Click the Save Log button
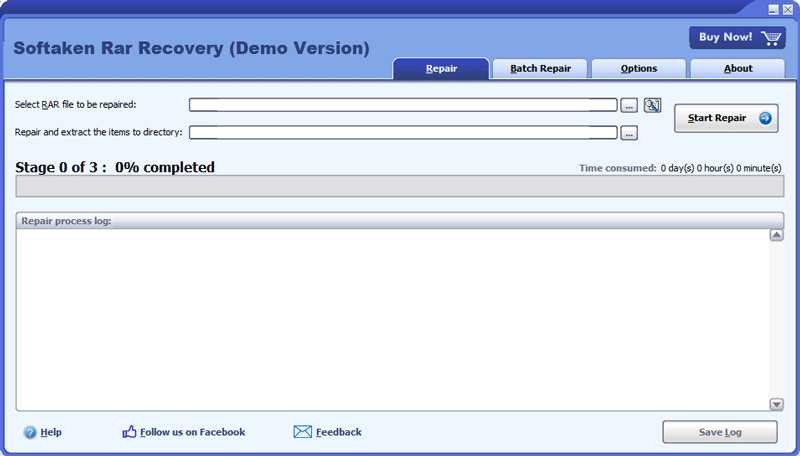The image size is (800, 456). [720, 432]
